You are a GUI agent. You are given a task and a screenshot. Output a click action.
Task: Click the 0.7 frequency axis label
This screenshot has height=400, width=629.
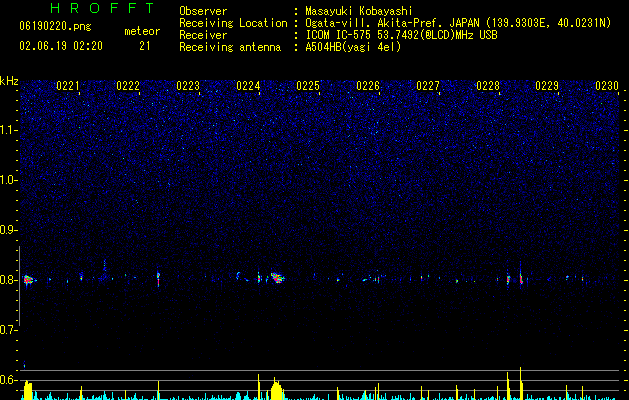9,330
